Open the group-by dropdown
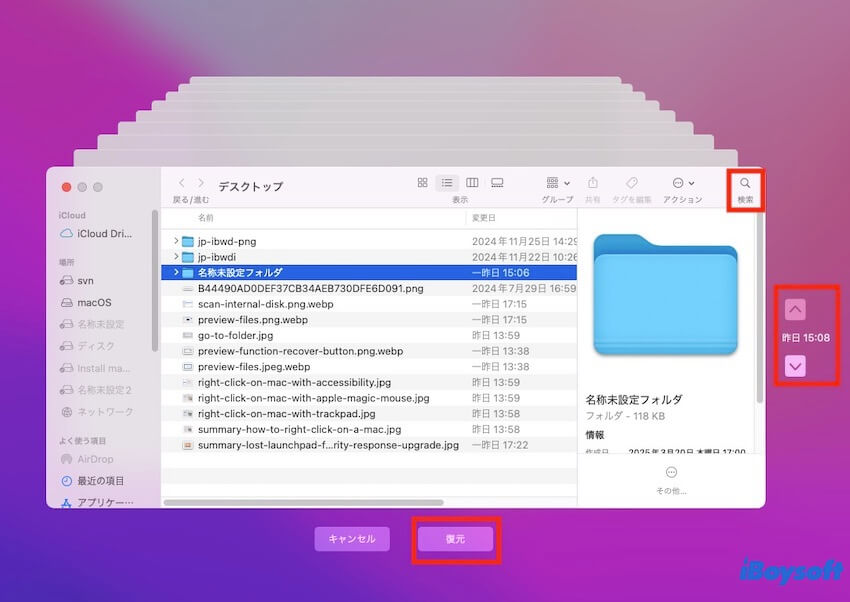Image resolution: width=850 pixels, height=602 pixels. tap(557, 183)
